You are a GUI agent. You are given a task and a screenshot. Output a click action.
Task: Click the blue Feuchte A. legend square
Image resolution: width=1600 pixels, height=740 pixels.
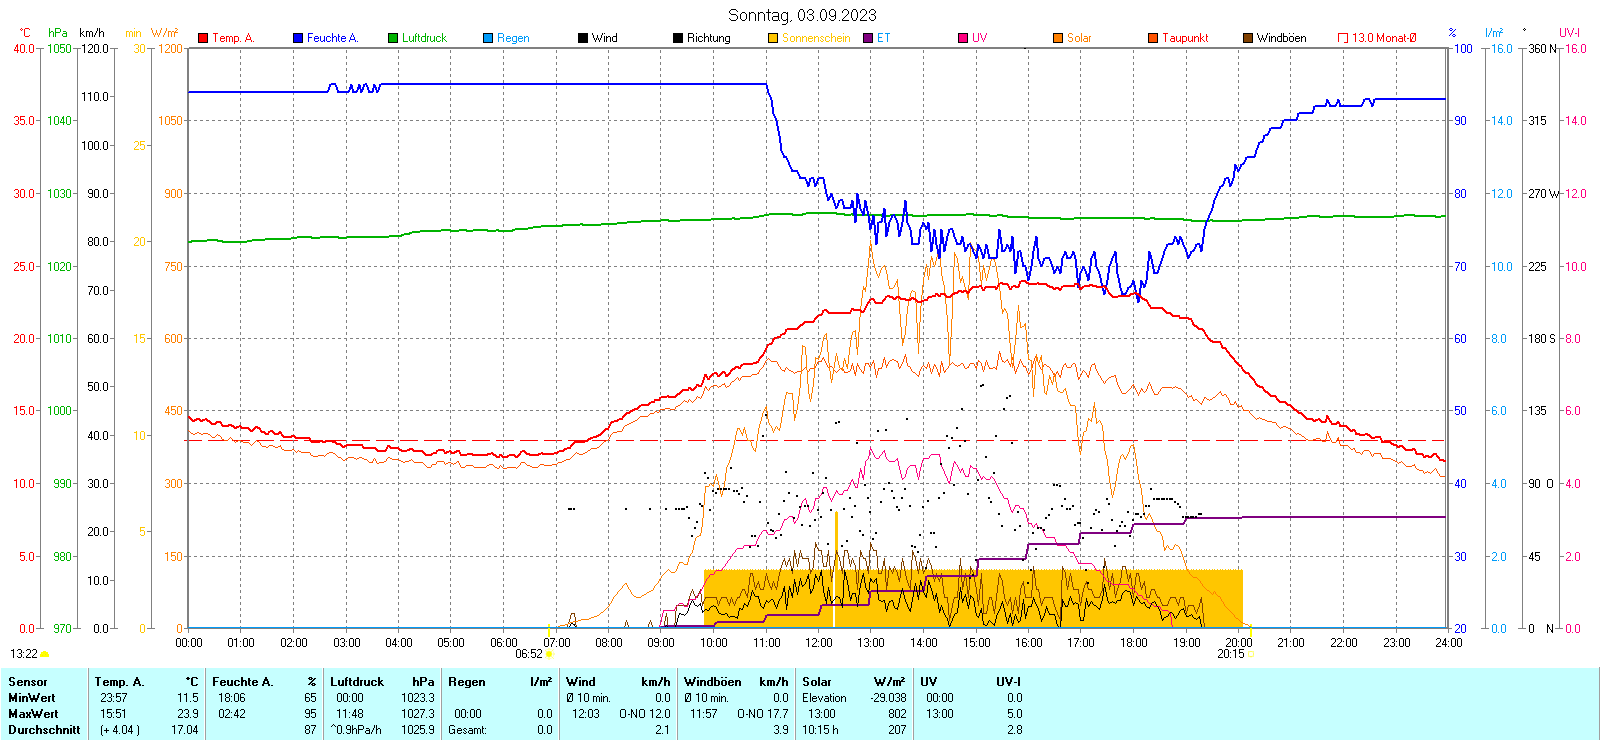click(x=298, y=38)
